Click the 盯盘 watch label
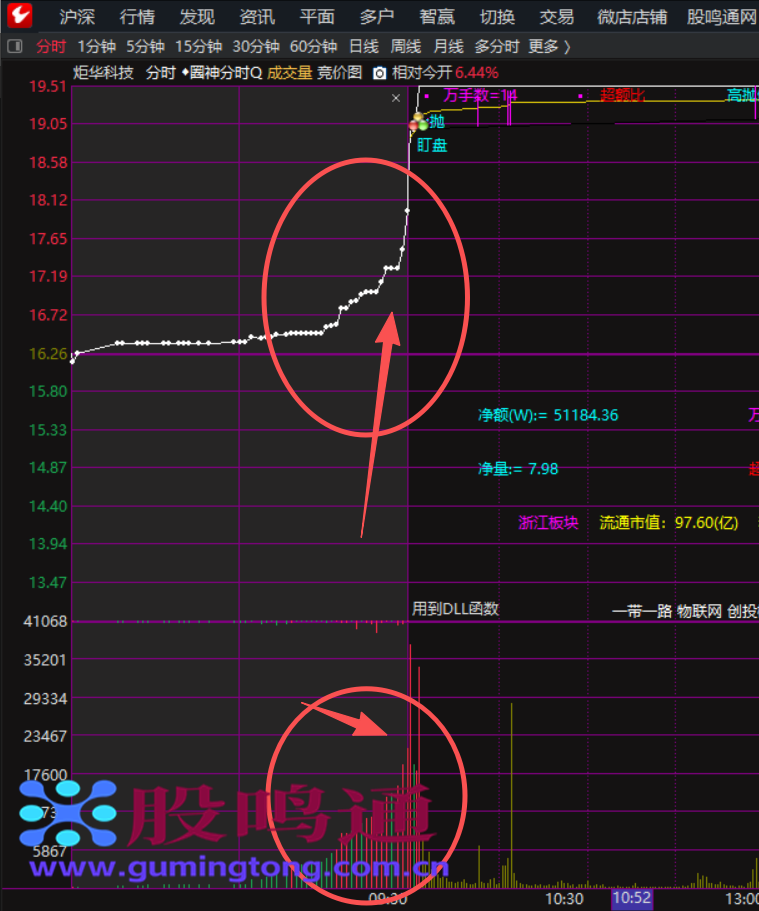Image resolution: width=759 pixels, height=911 pixels. tap(432, 145)
